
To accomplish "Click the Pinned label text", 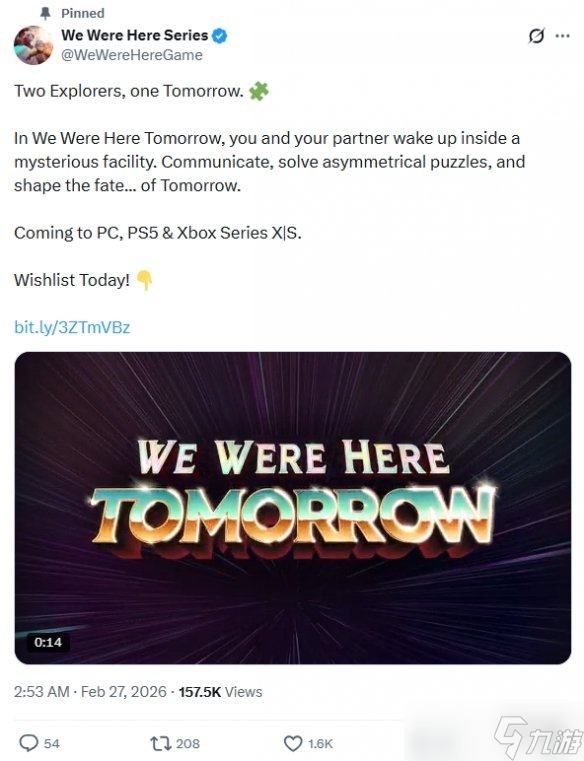I will pyautogui.click(x=83, y=13).
